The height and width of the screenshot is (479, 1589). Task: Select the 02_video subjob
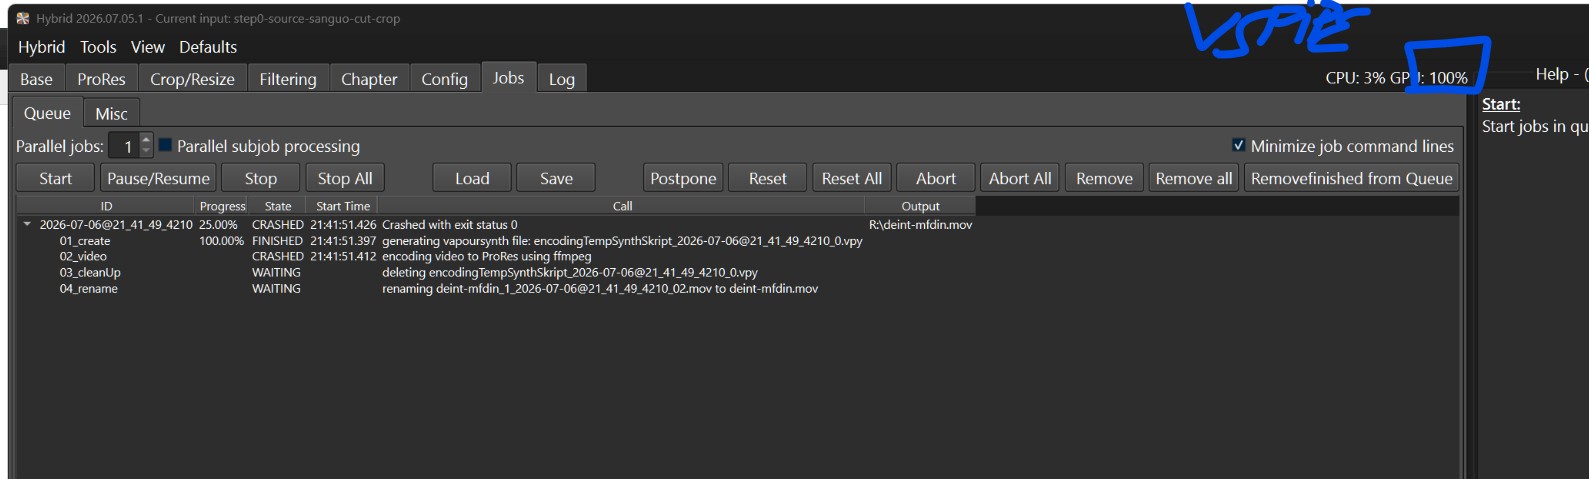click(x=83, y=257)
